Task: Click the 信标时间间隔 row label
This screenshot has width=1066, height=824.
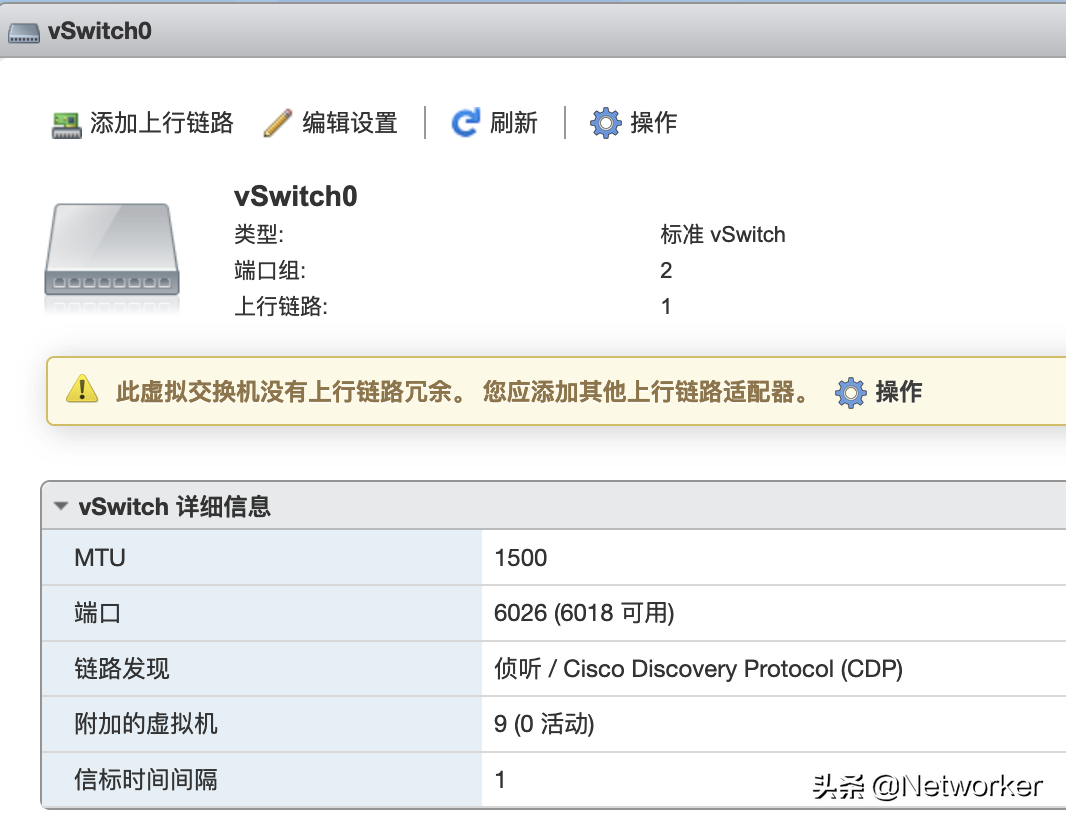Action: point(145,780)
